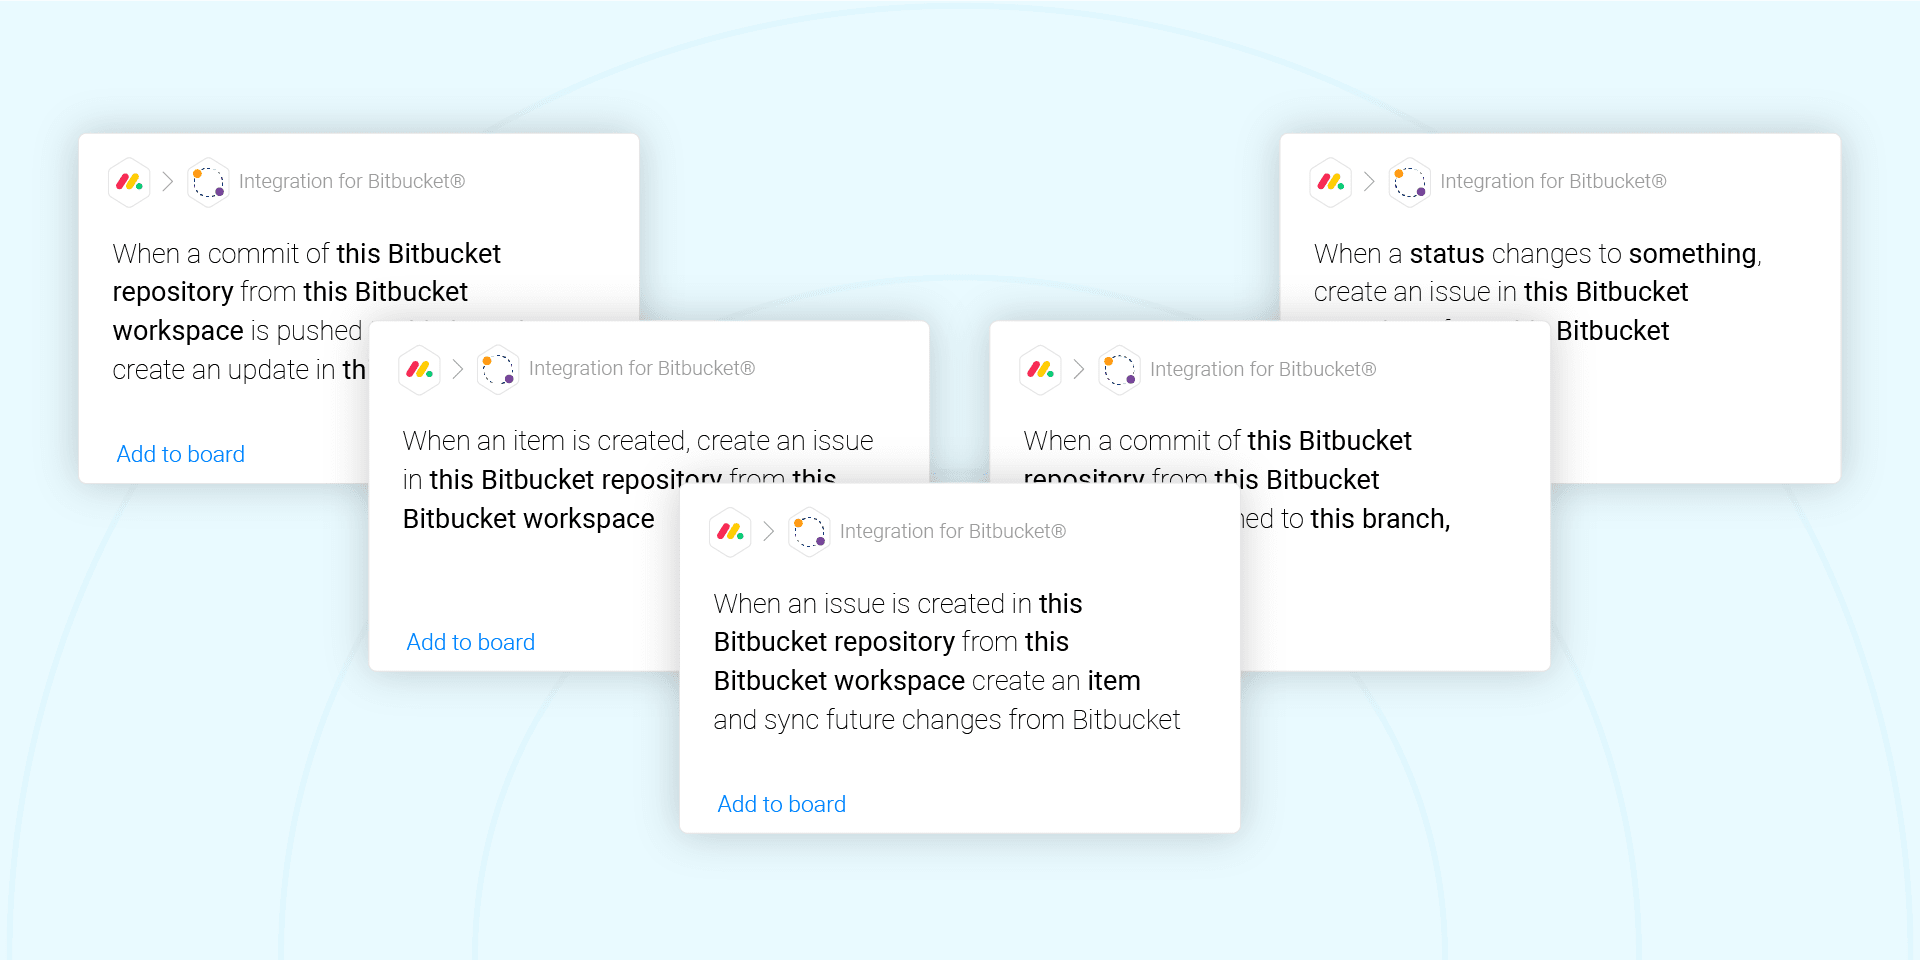Screen dimensions: 1920x960
Task: Click monday.com logo on issue created card
Action: pos(730,532)
